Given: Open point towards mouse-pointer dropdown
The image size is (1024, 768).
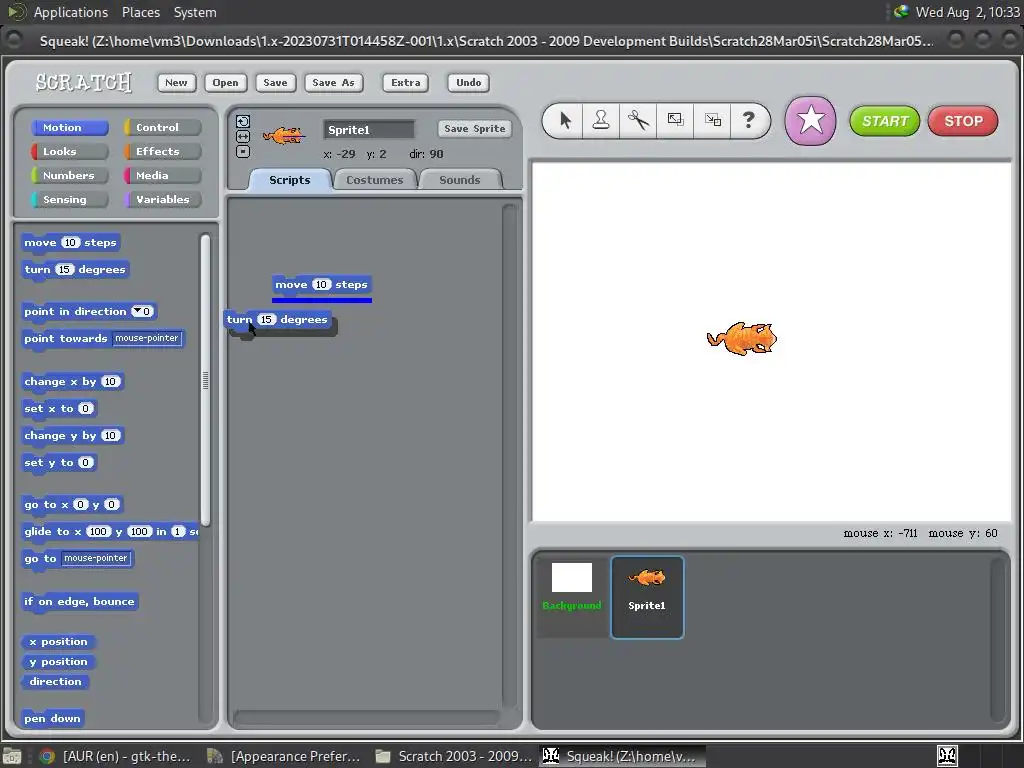Looking at the screenshot, I should (147, 338).
